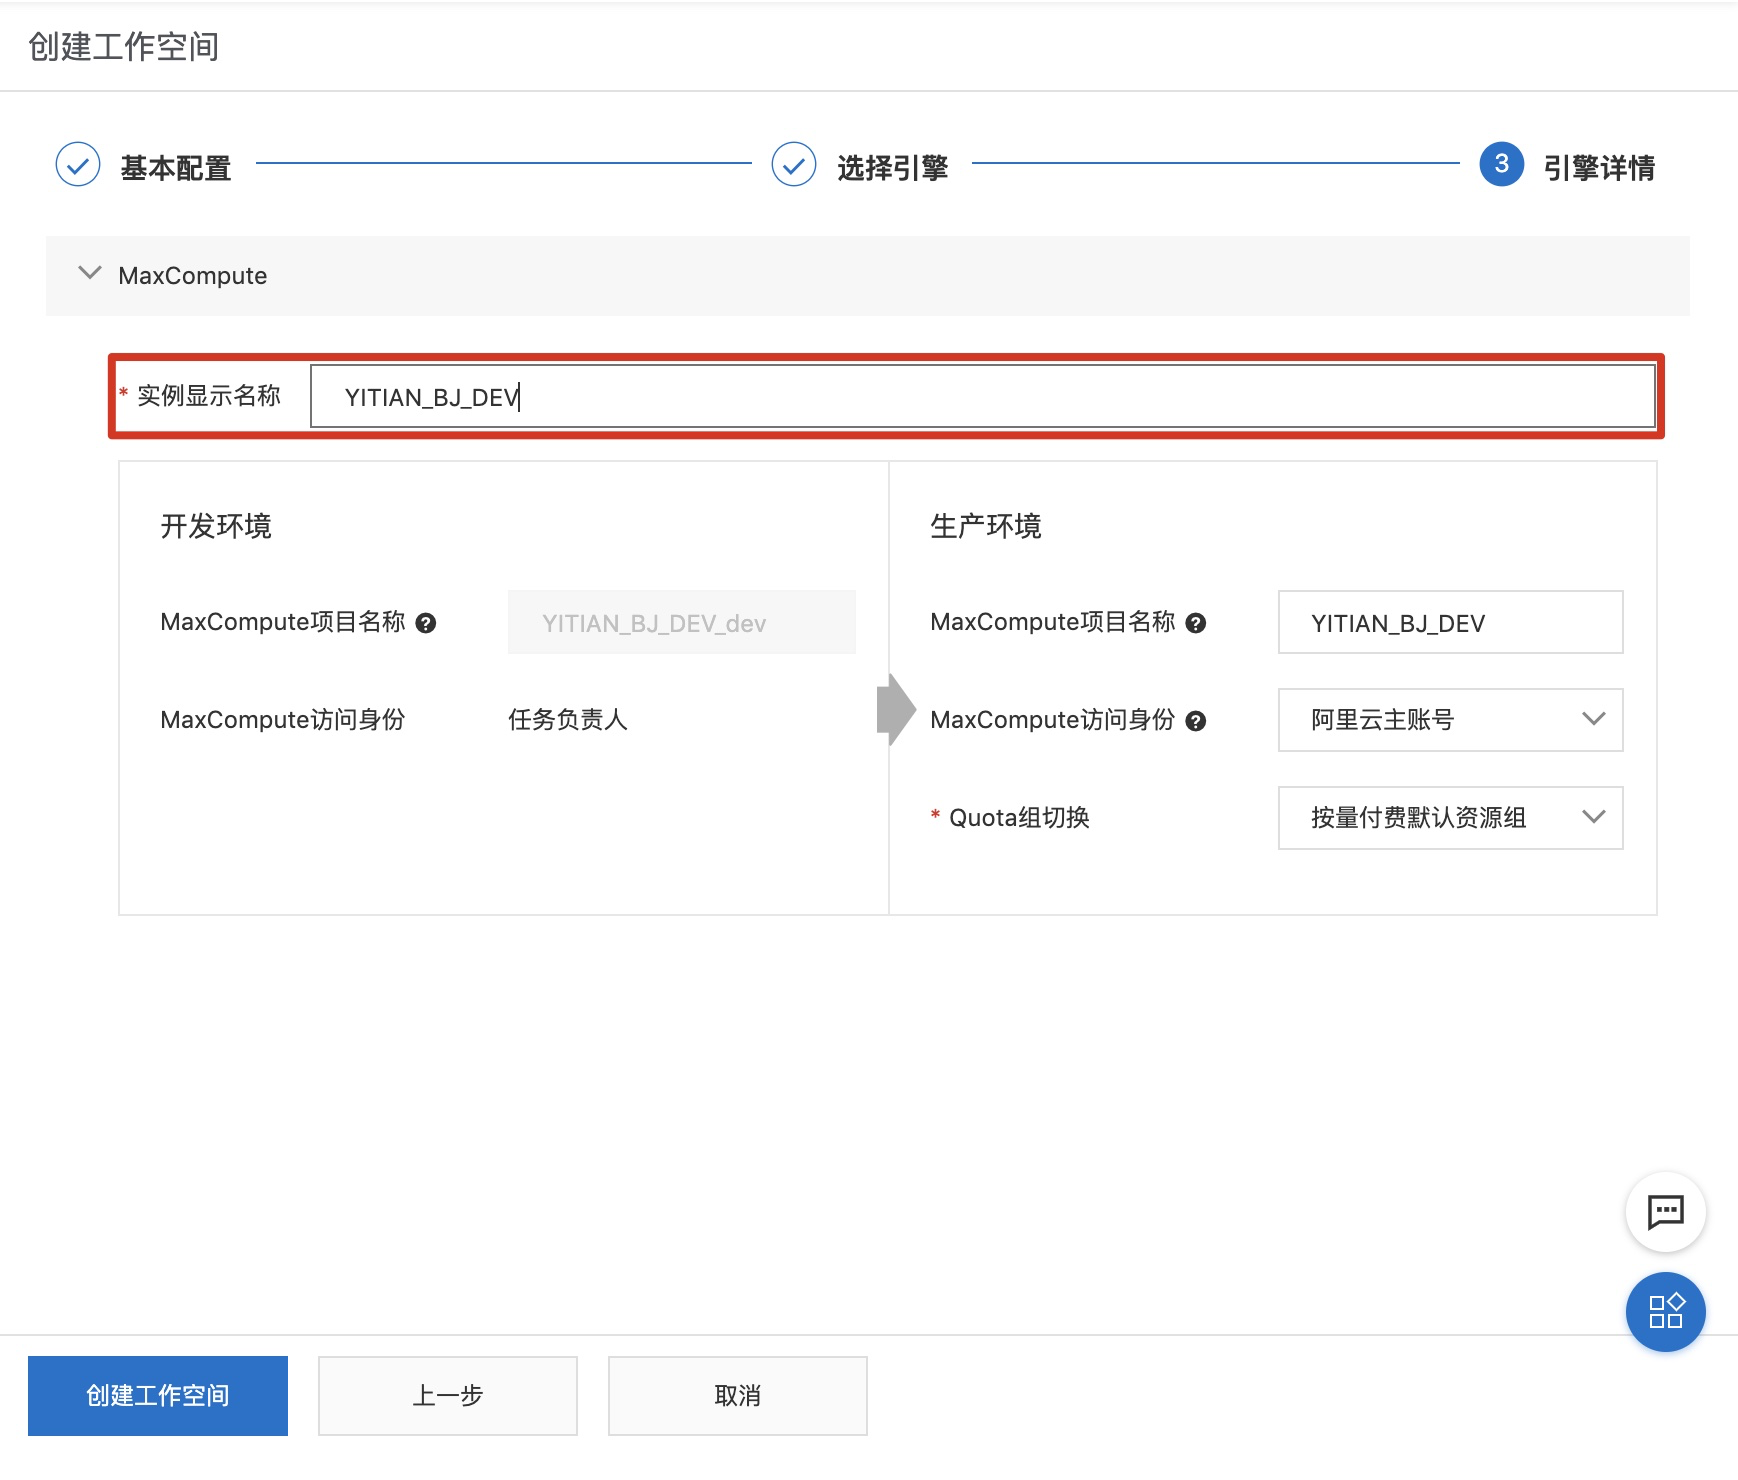Click the production project name field YITIAN_BJ_DEV

click(x=1450, y=622)
